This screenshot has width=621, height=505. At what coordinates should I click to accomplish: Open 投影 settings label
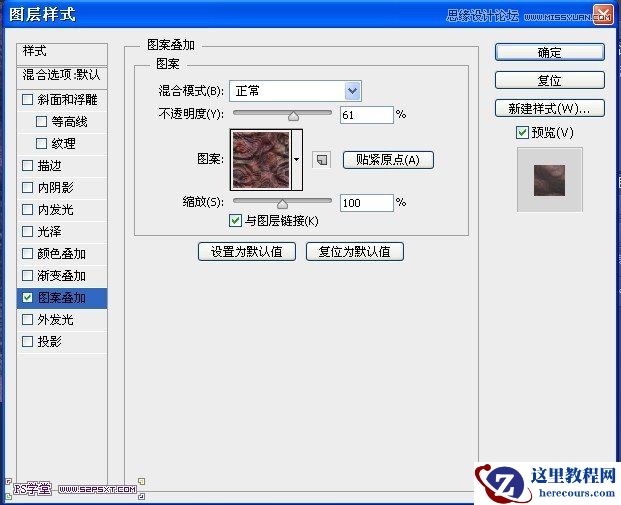[x=50, y=341]
